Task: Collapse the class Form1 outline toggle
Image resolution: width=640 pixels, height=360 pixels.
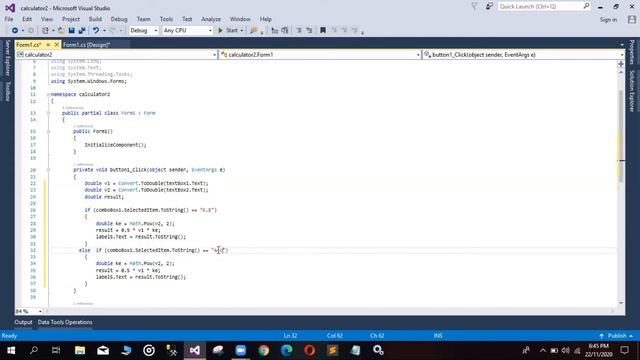Action: pos(48,113)
